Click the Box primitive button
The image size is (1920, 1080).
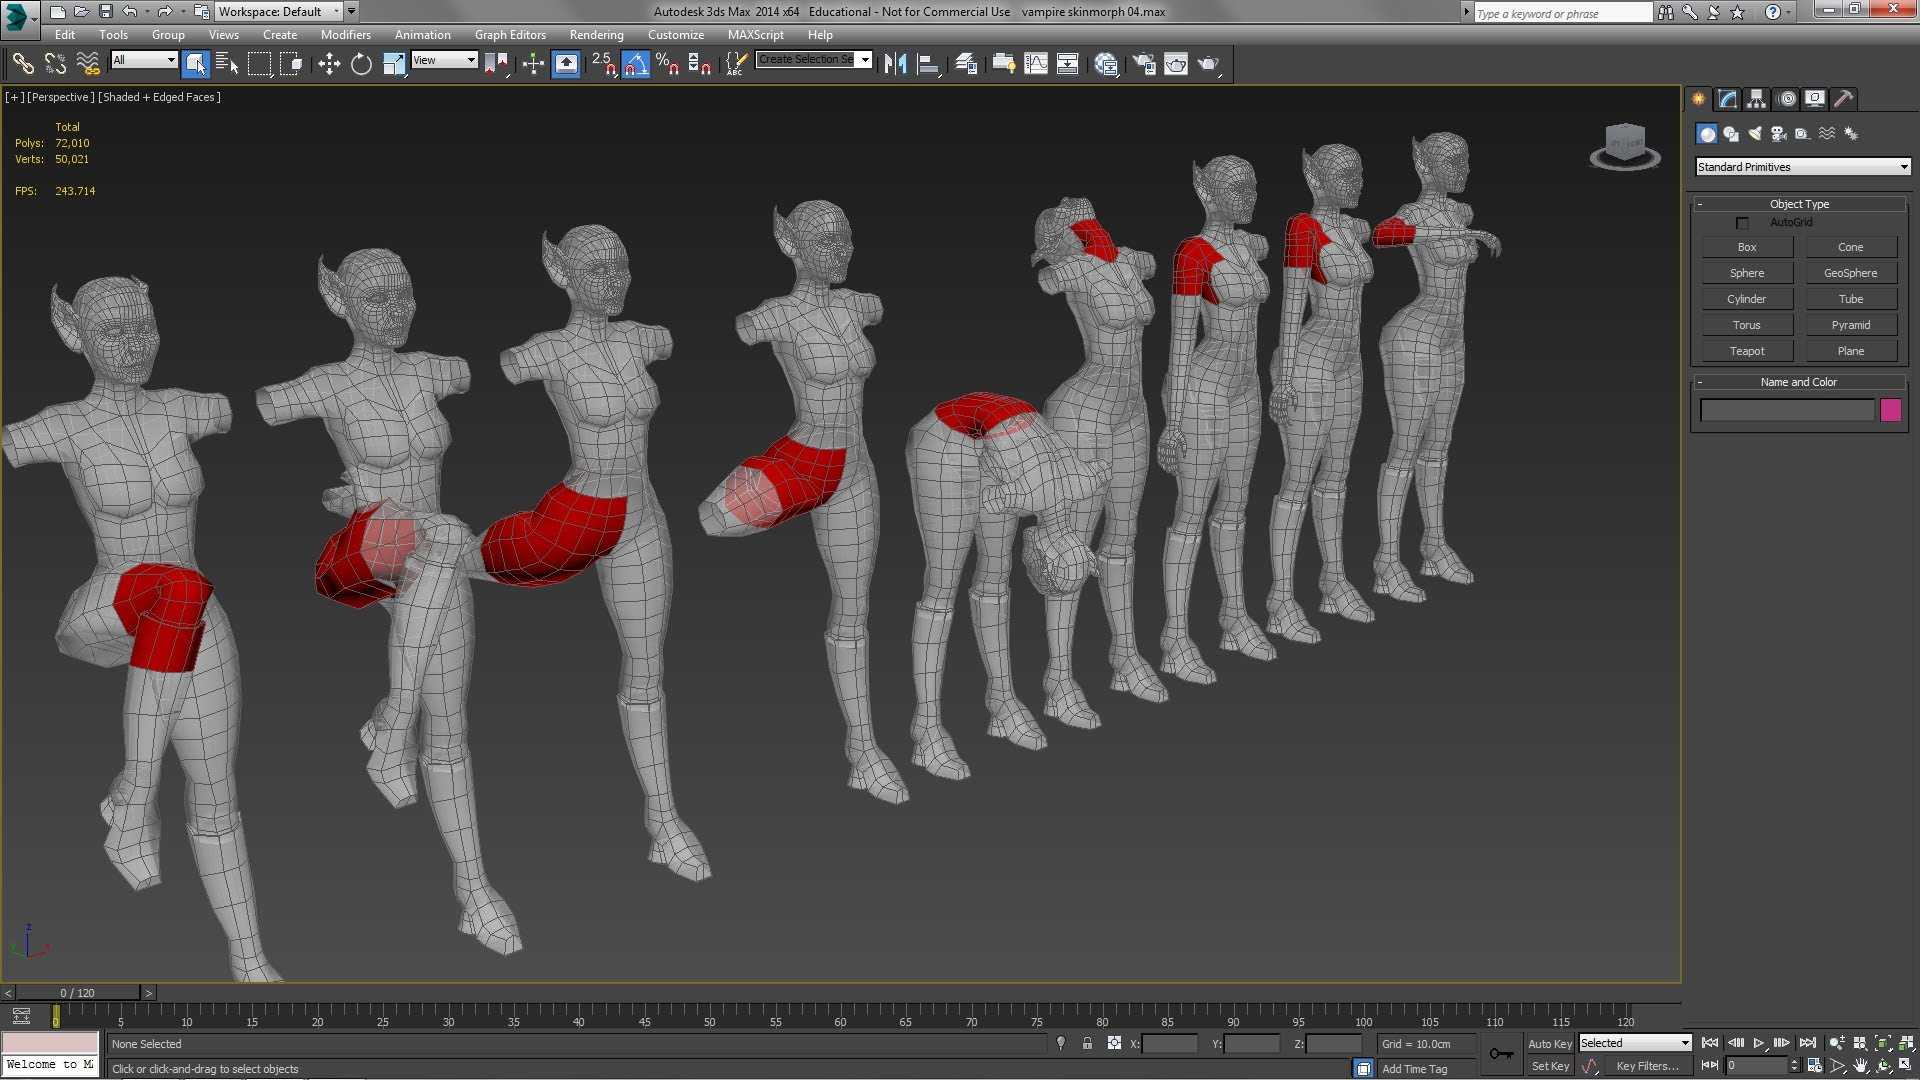pos(1747,247)
